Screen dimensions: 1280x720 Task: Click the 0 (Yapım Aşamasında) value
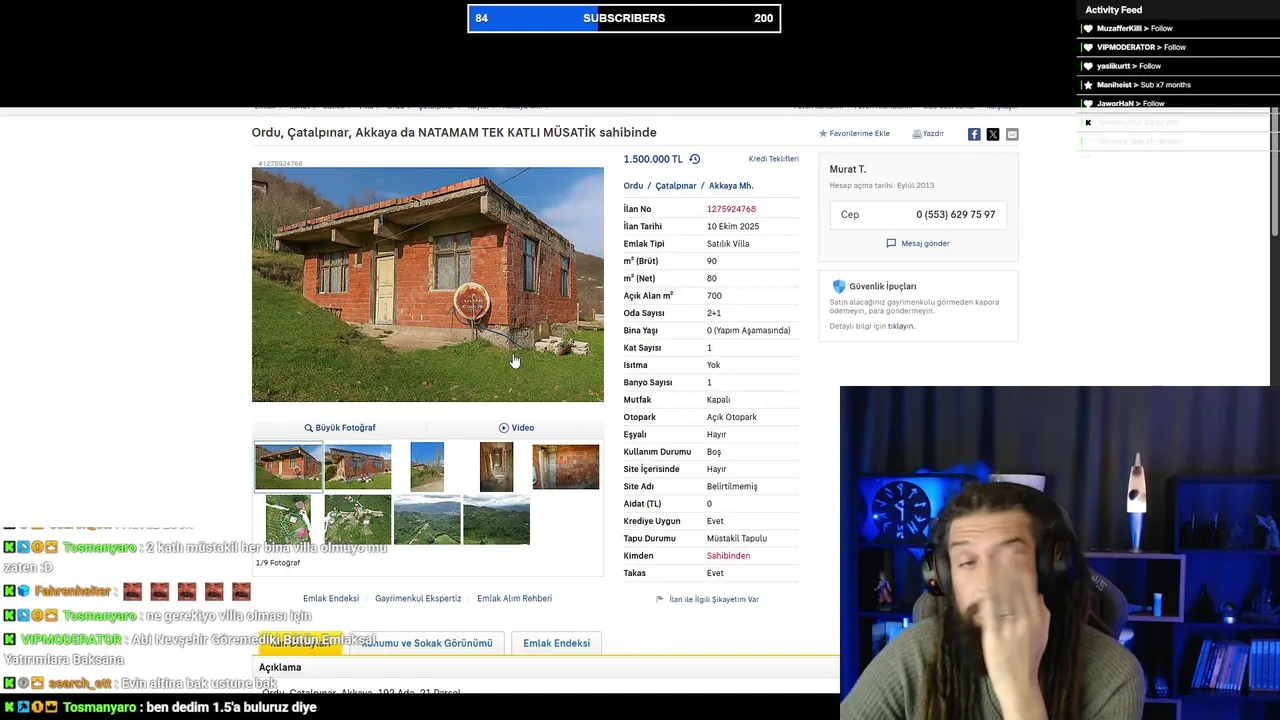point(749,330)
